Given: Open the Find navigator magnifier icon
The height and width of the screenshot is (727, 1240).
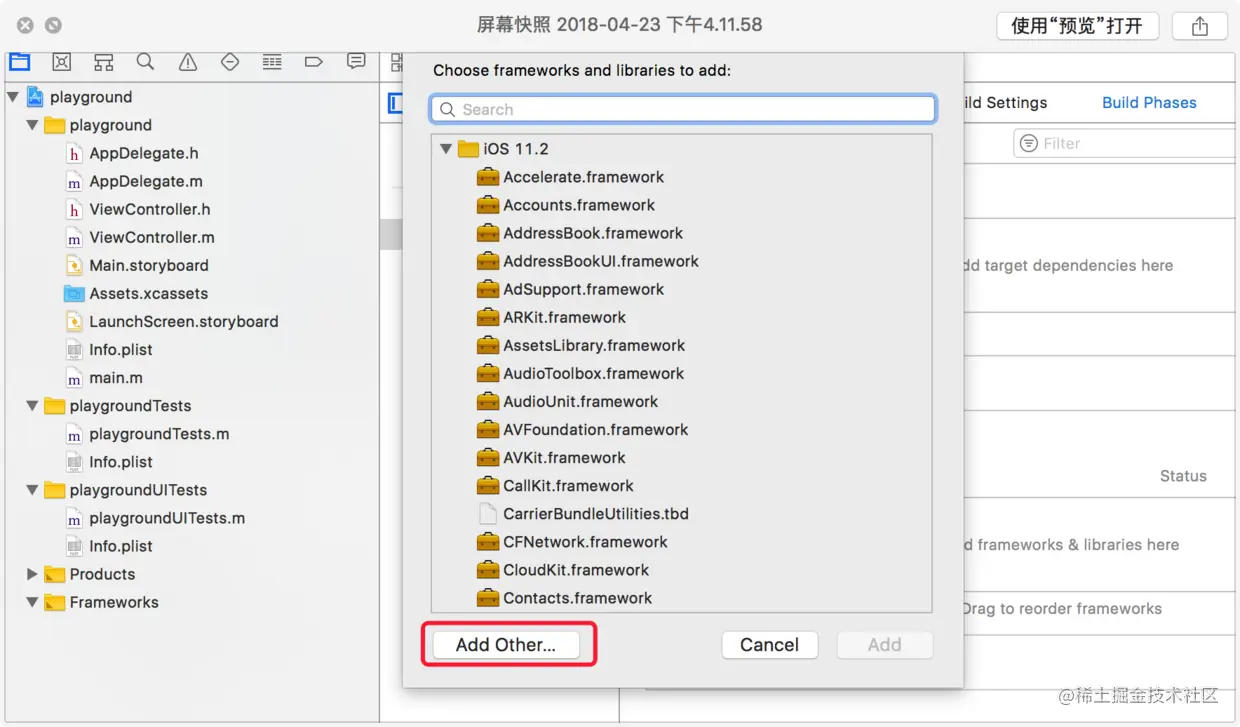Looking at the screenshot, I should click(x=146, y=62).
